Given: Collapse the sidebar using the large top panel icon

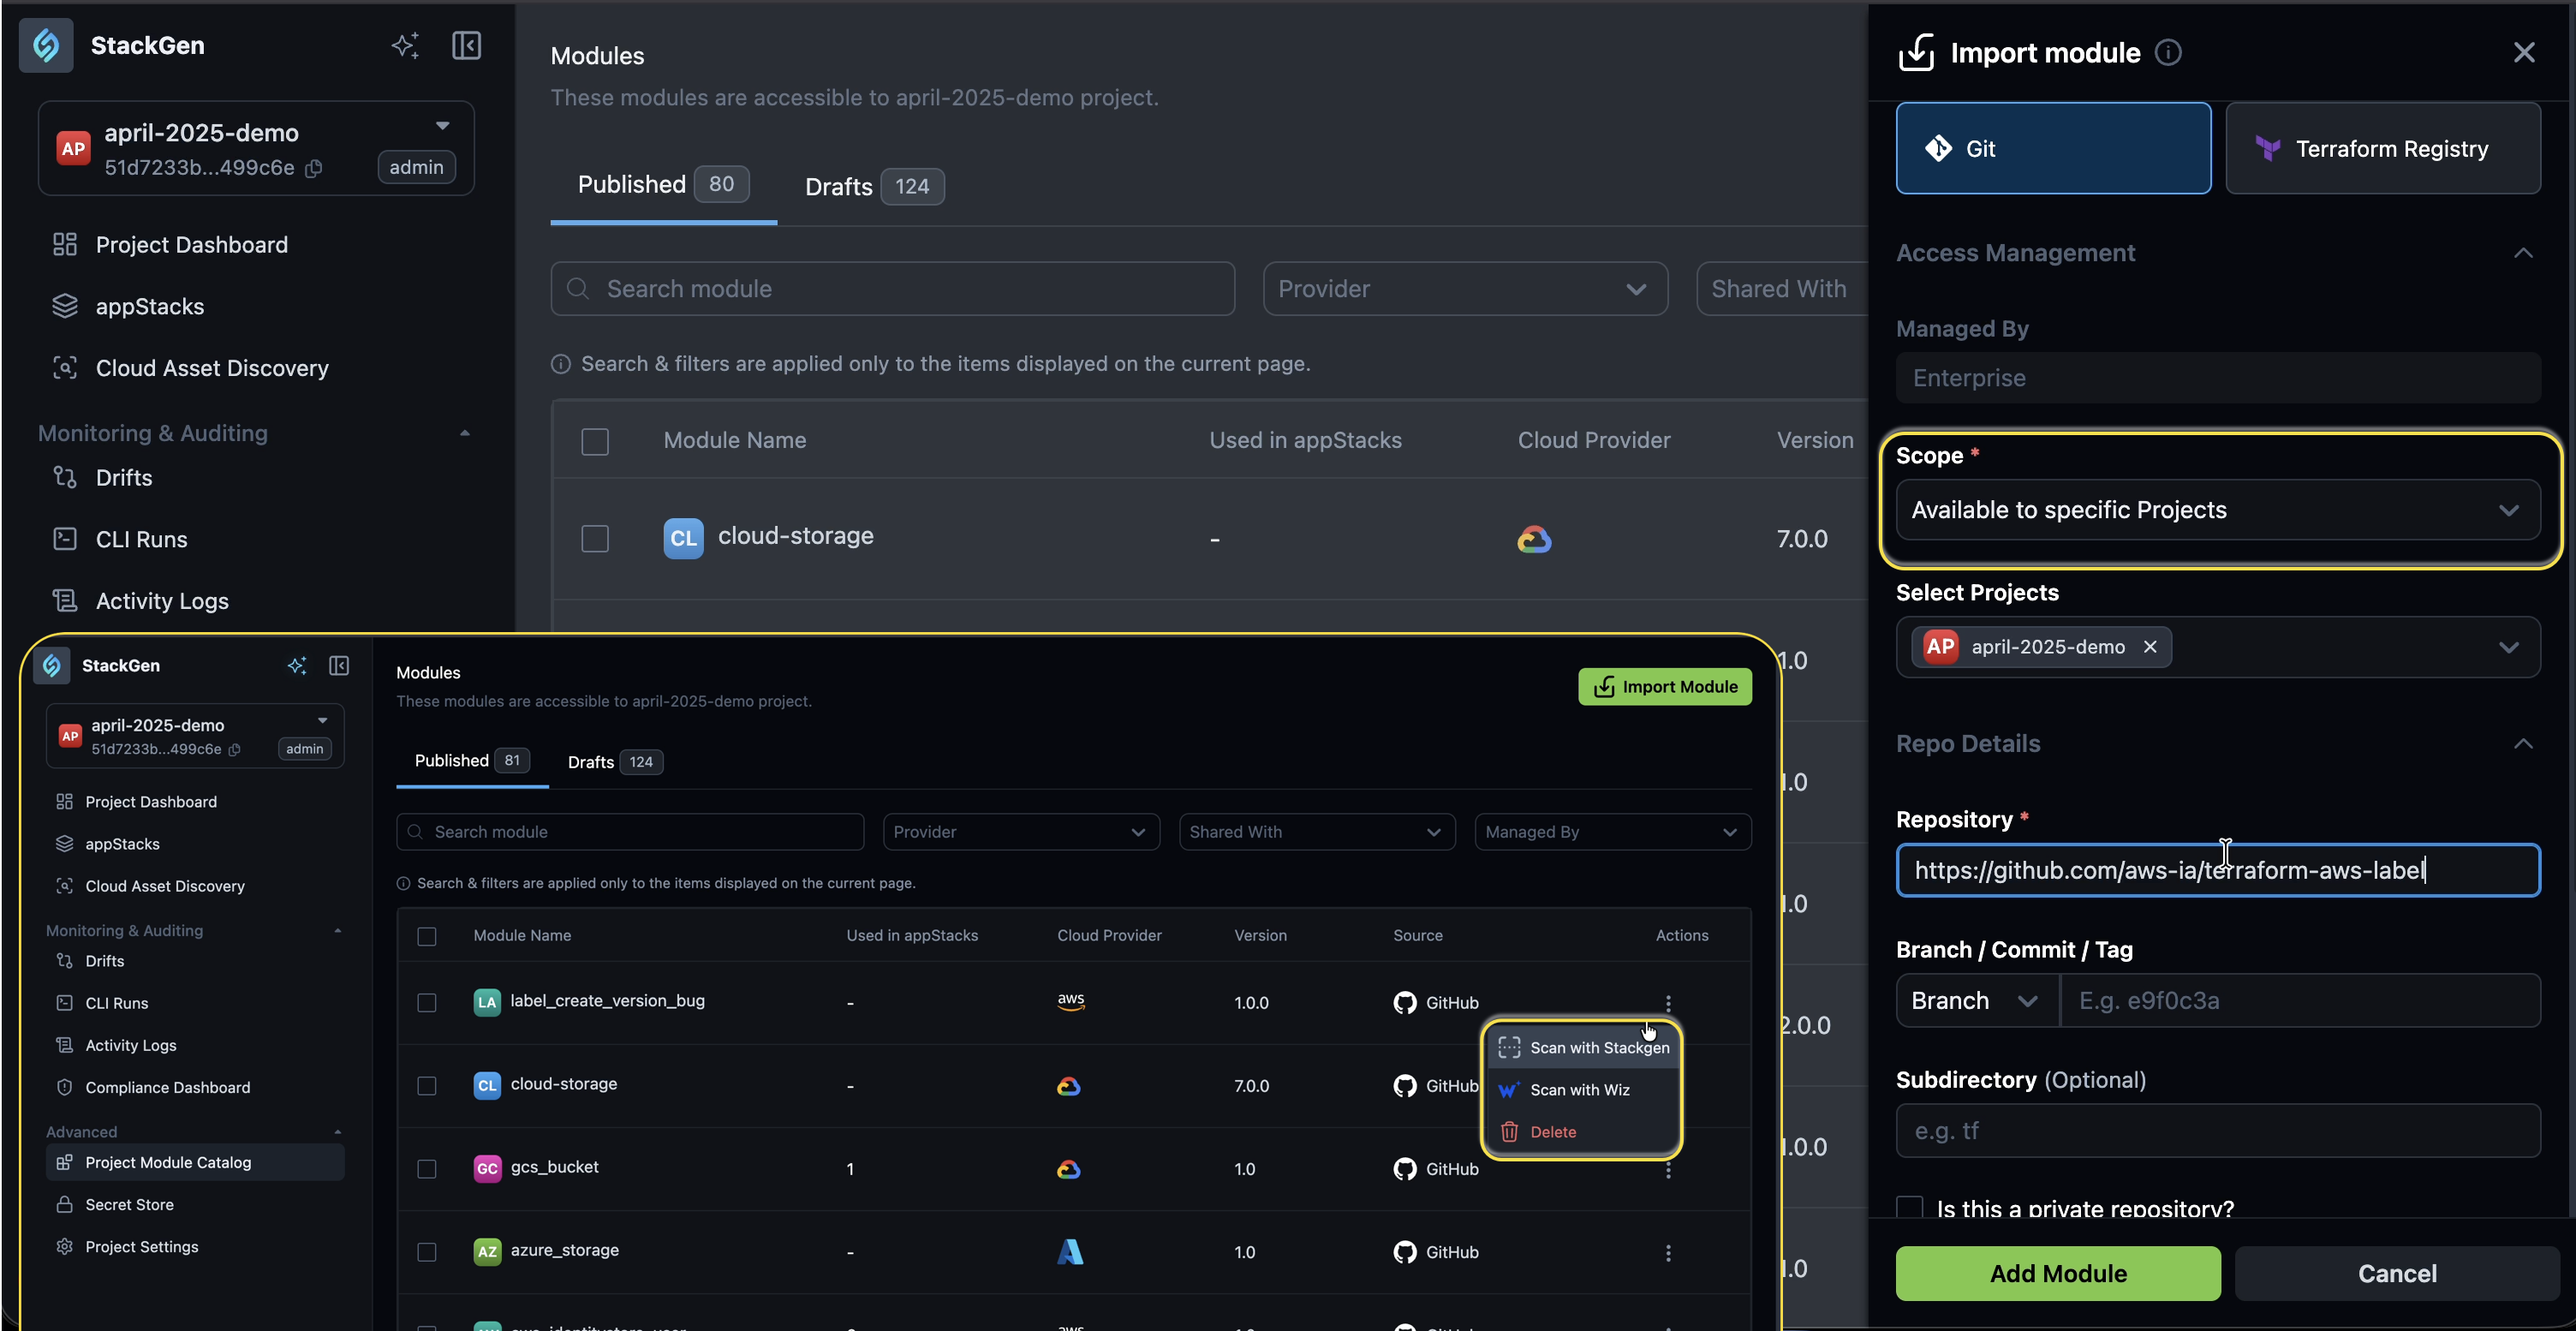Looking at the screenshot, I should tap(466, 45).
